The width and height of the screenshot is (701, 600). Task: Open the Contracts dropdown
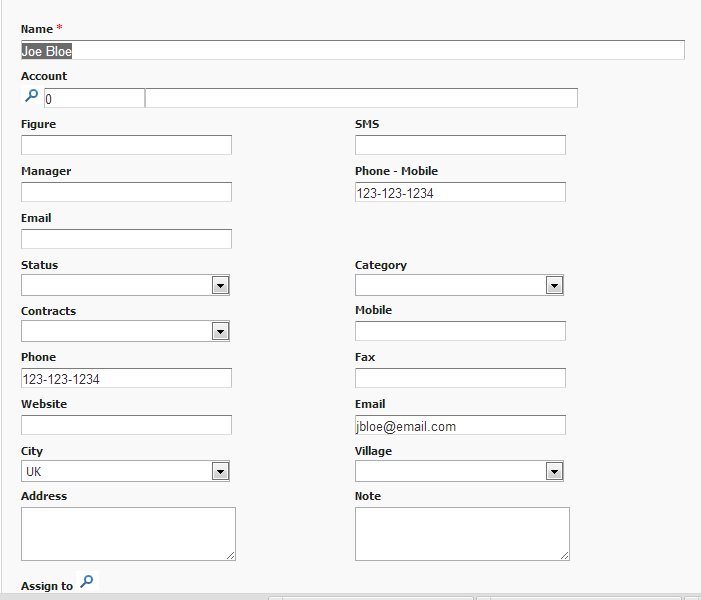coord(125,331)
